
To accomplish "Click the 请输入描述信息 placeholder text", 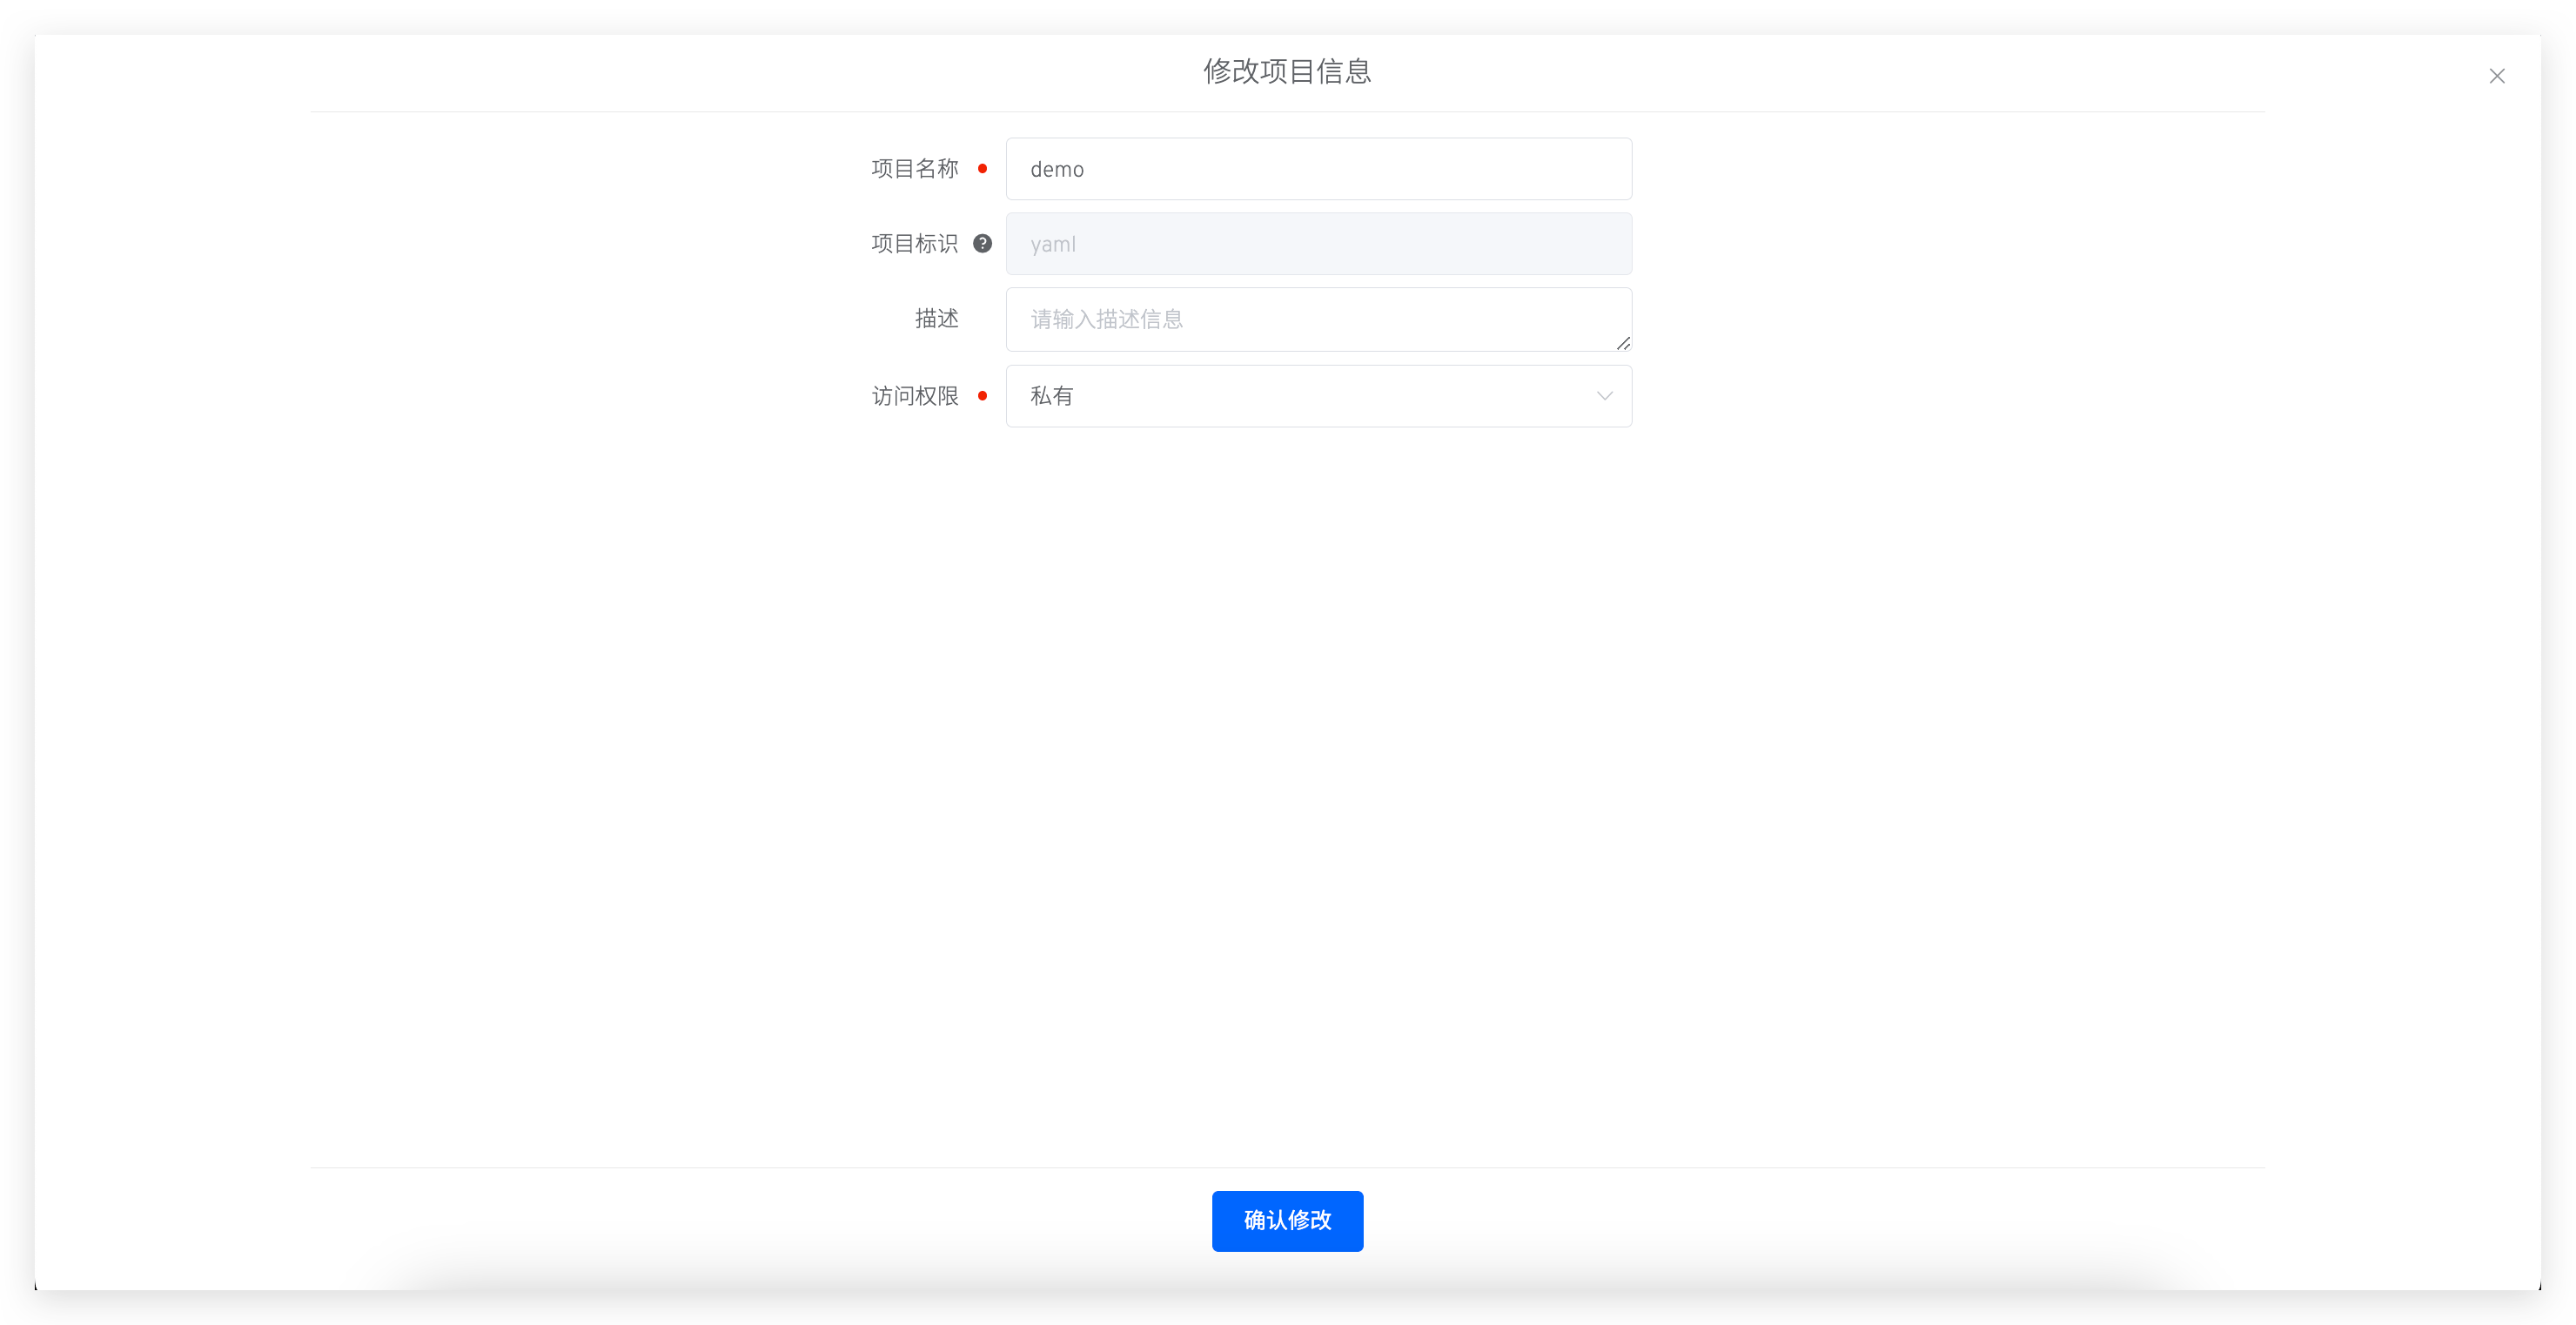I will 1106,319.
